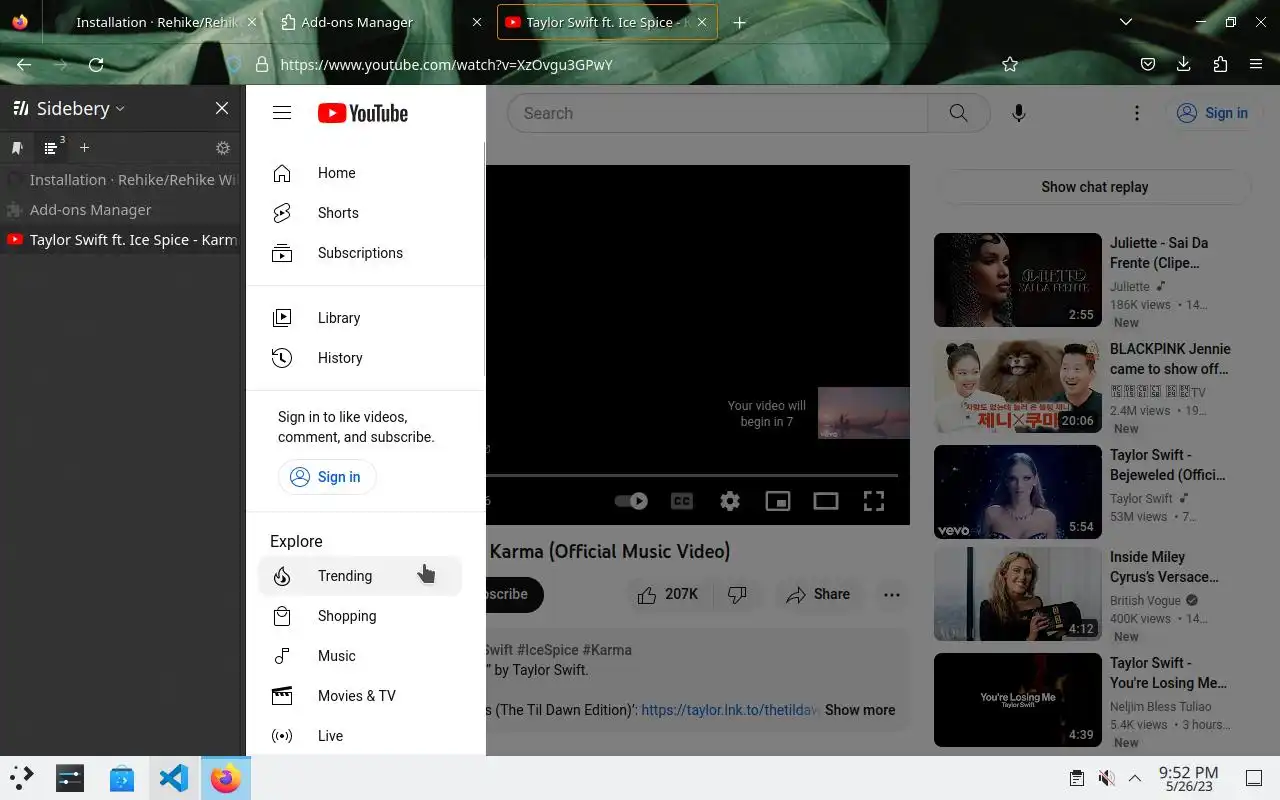Expand hidden system tray icons arrow
The height and width of the screenshot is (800, 1280).
point(1135,778)
